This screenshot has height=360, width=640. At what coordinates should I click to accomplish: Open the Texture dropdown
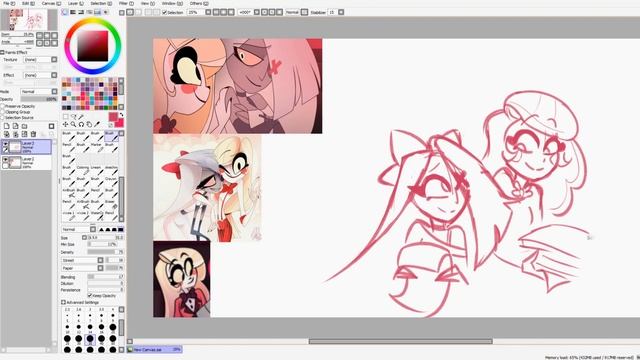pos(40,60)
